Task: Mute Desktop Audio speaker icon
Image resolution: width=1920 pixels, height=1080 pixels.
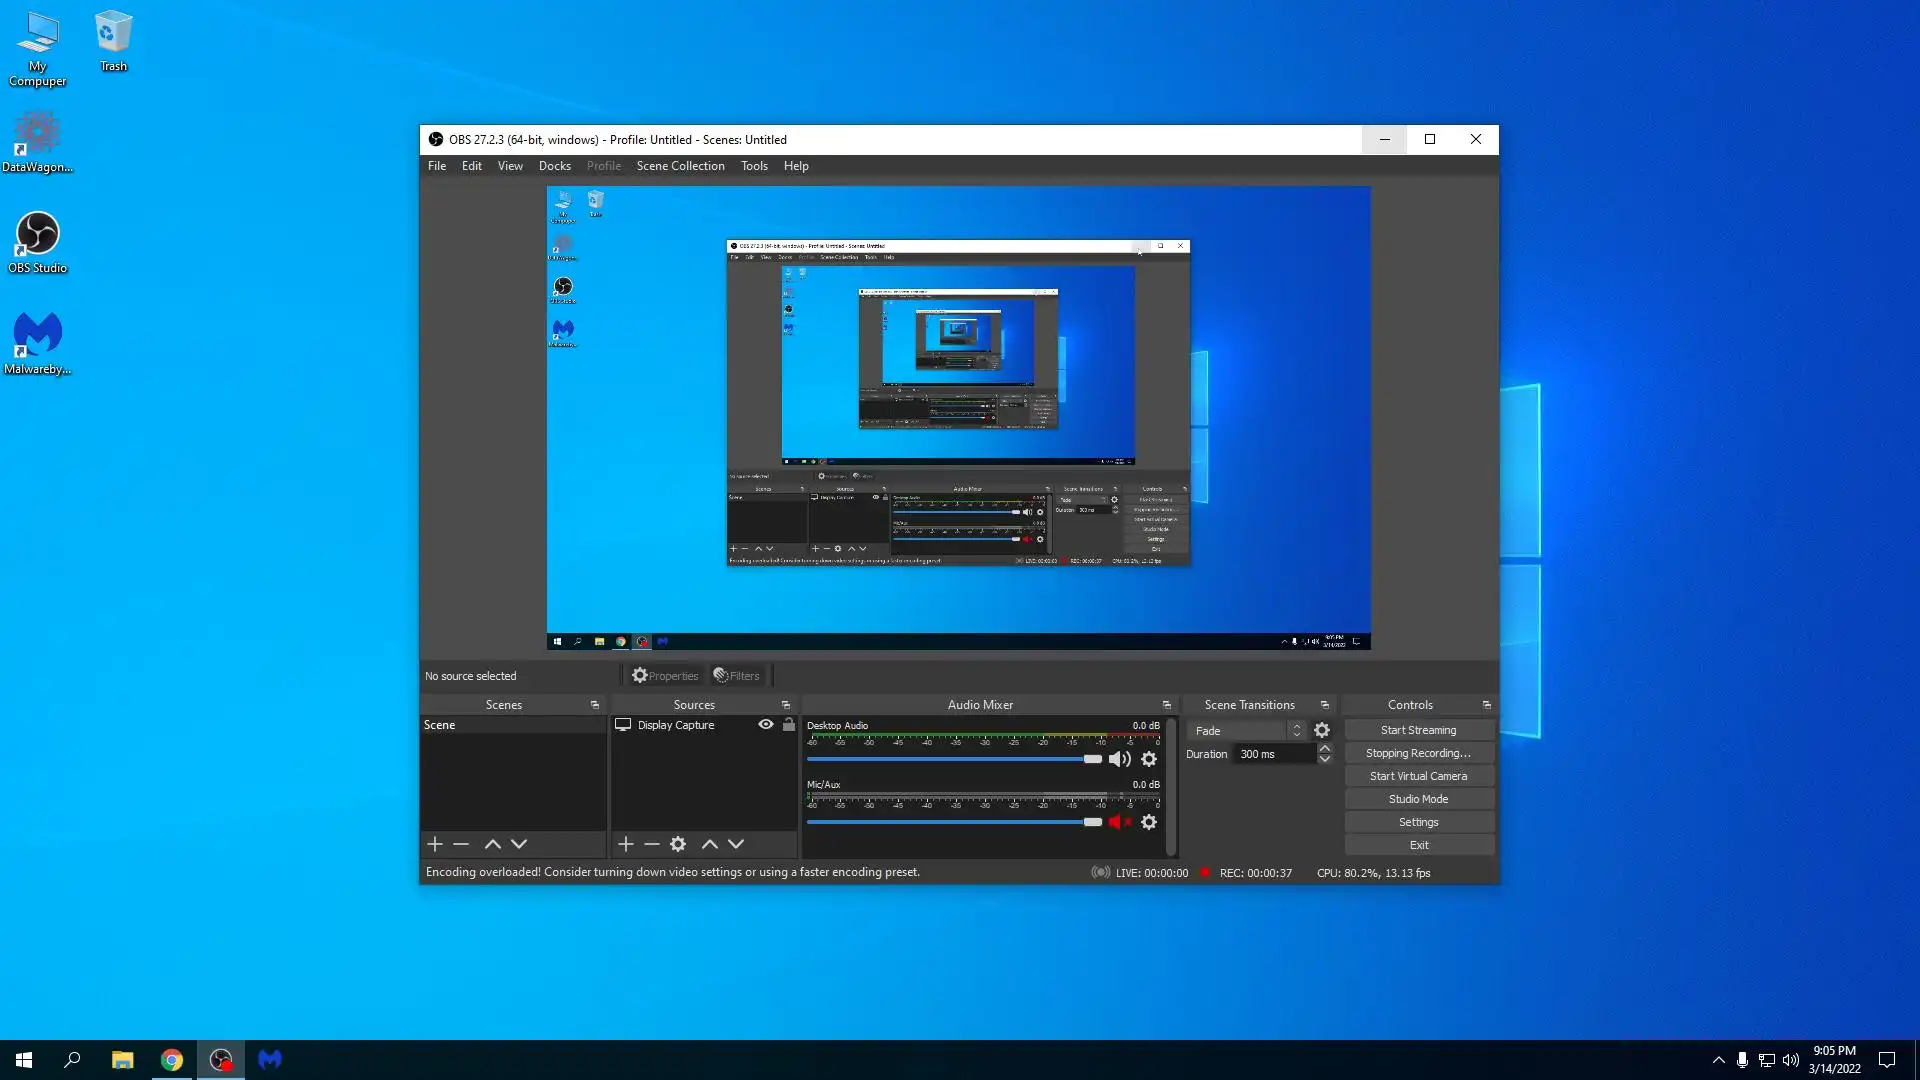Action: pyautogui.click(x=1119, y=759)
